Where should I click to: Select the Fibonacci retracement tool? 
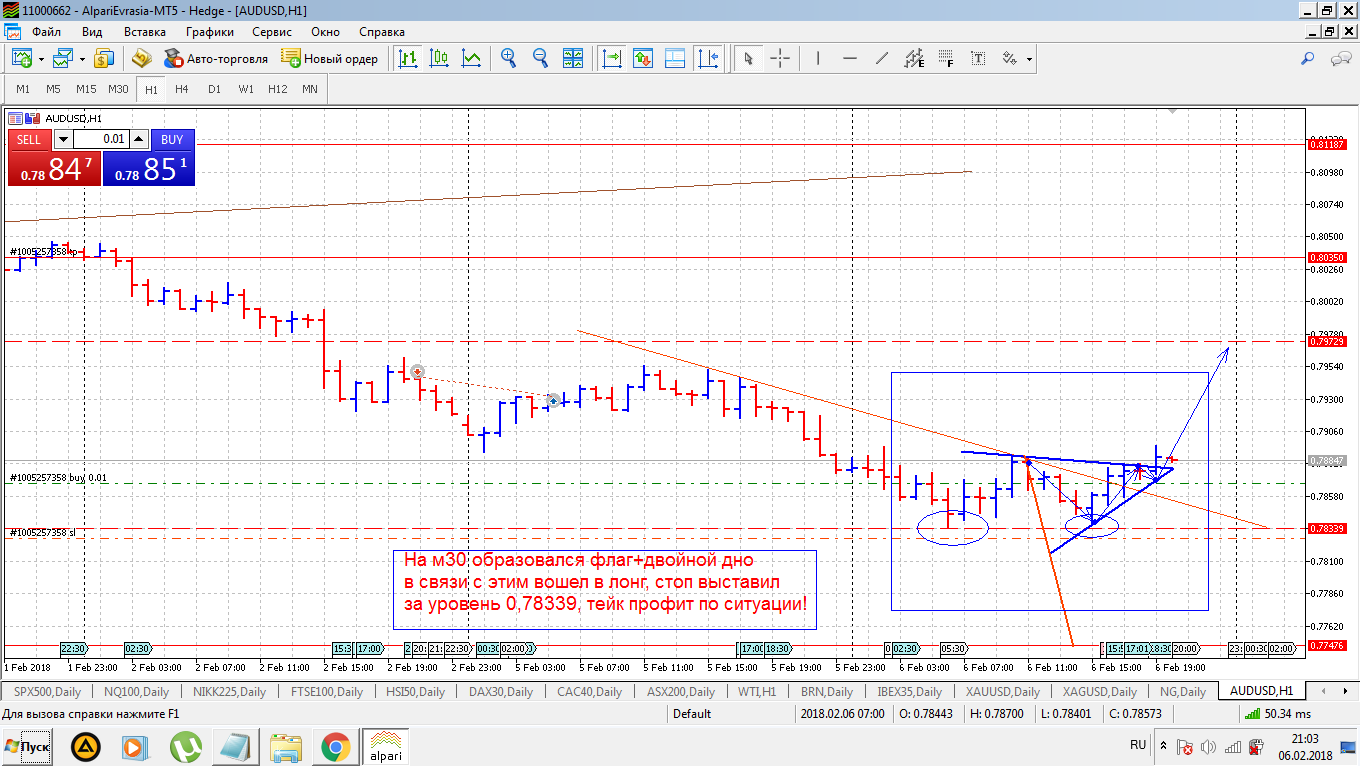[x=945, y=58]
